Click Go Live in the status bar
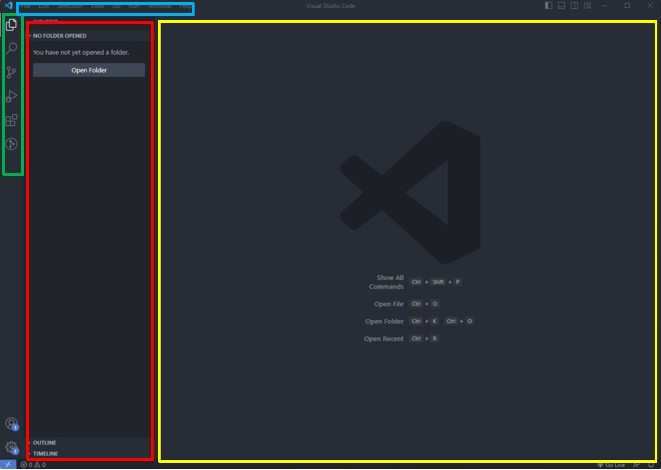This screenshot has height=470, width=661. [x=612, y=465]
